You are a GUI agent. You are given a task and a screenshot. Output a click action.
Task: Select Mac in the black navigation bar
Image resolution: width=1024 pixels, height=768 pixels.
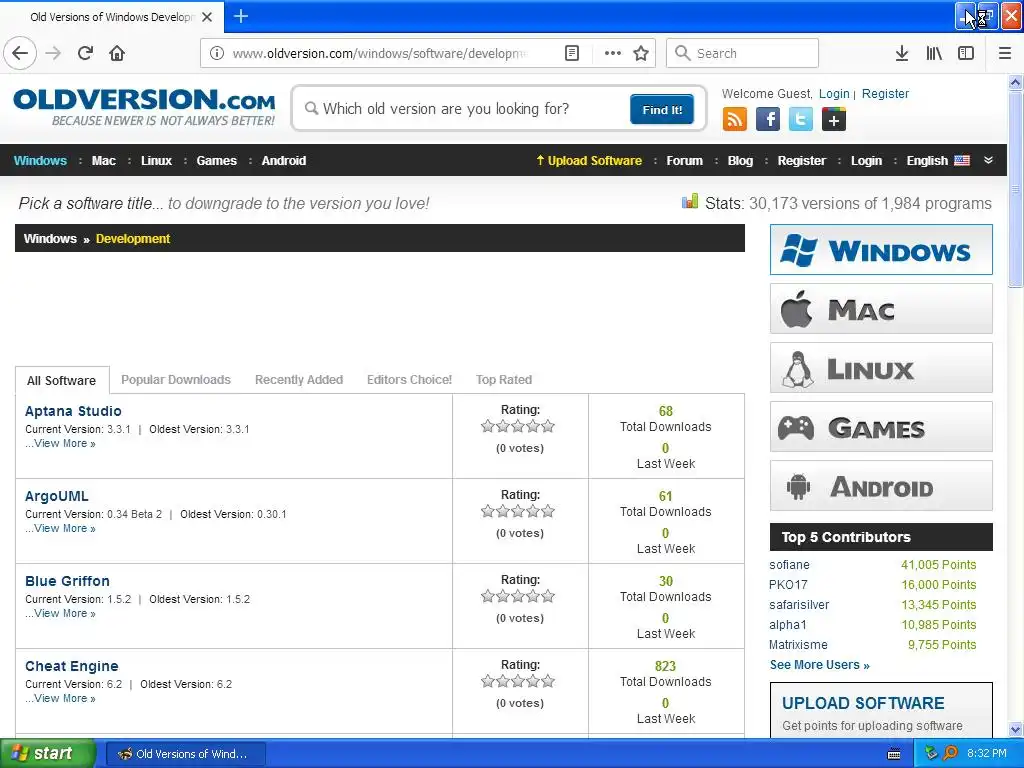pos(104,161)
